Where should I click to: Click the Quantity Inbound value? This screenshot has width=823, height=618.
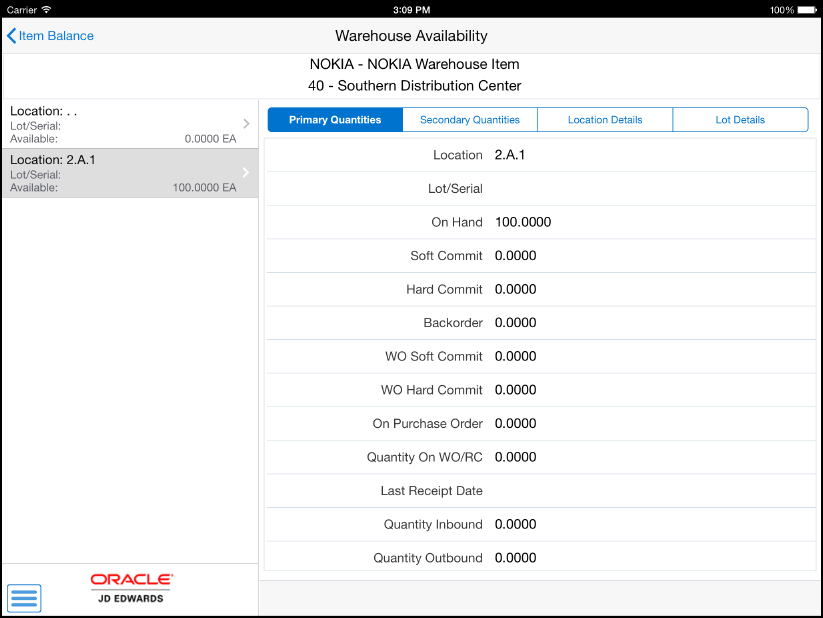pos(515,524)
